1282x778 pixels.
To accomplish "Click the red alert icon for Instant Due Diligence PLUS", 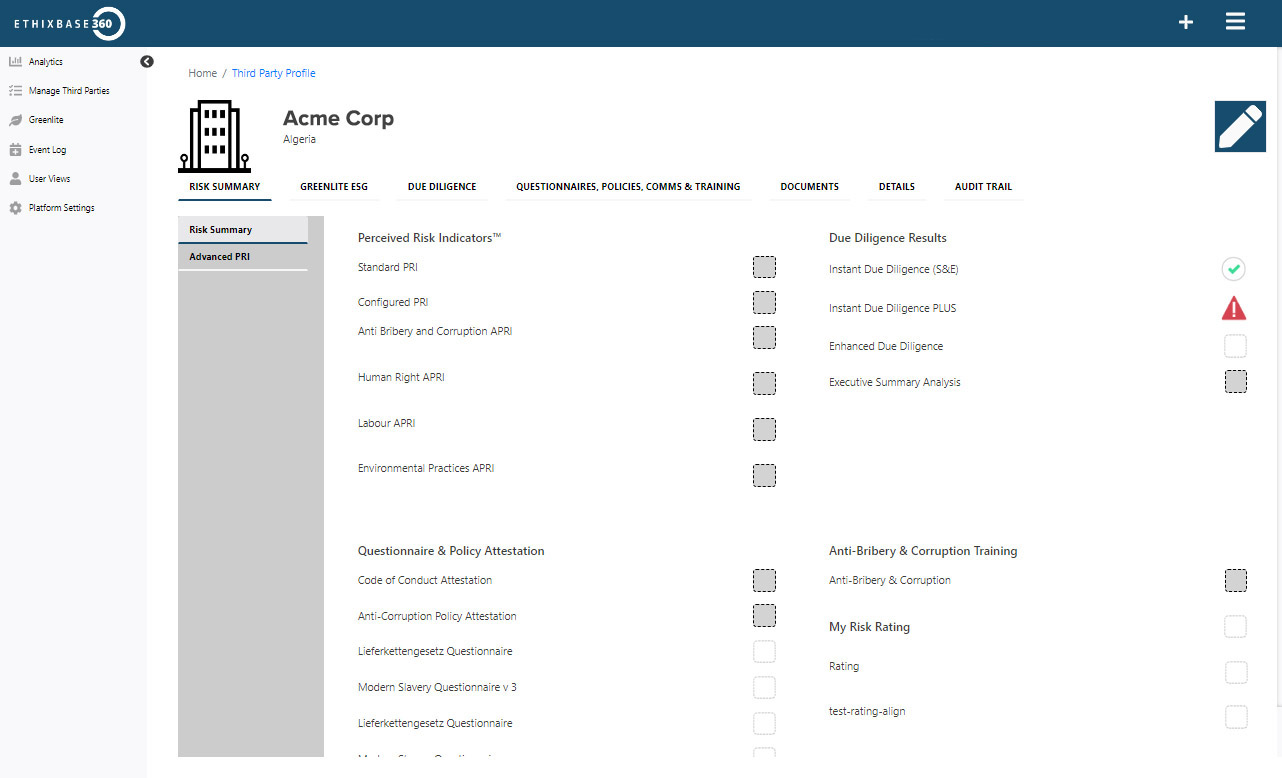I will (x=1233, y=308).
